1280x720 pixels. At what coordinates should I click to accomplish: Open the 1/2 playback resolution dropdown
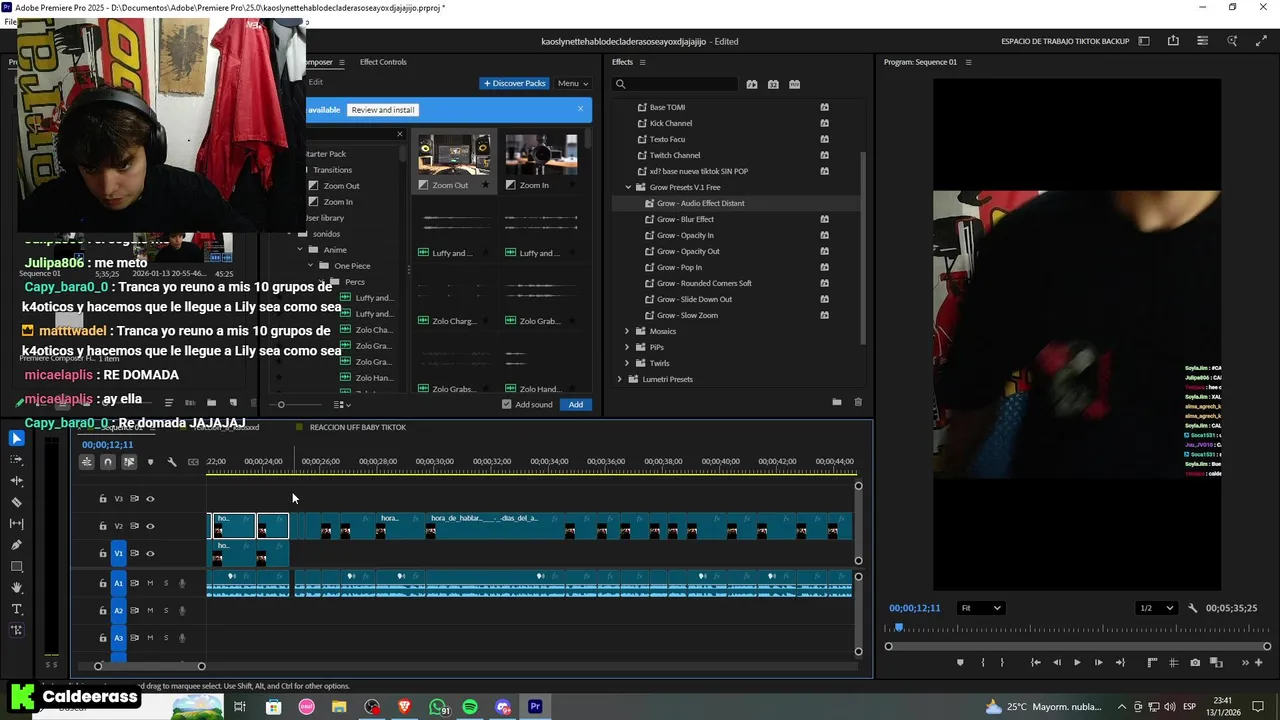click(x=1156, y=608)
